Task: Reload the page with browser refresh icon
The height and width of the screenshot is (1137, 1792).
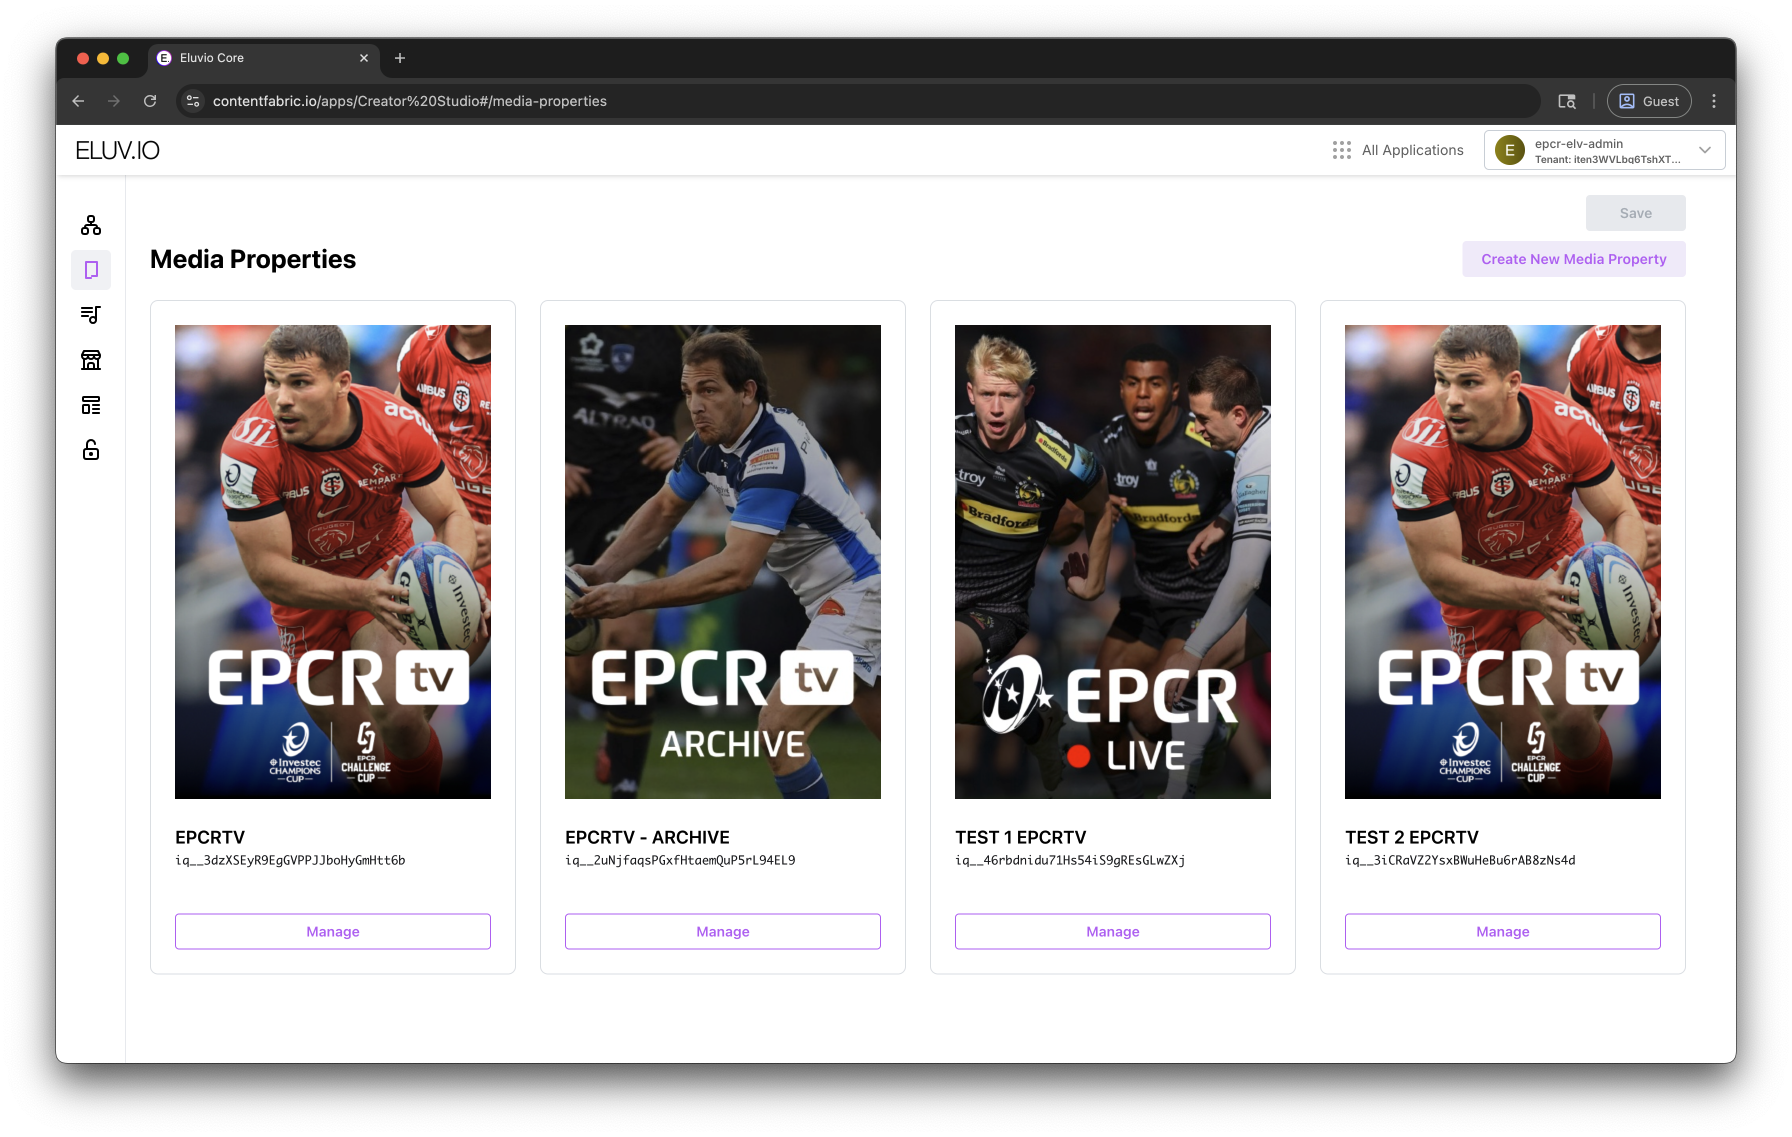Action: pos(150,101)
